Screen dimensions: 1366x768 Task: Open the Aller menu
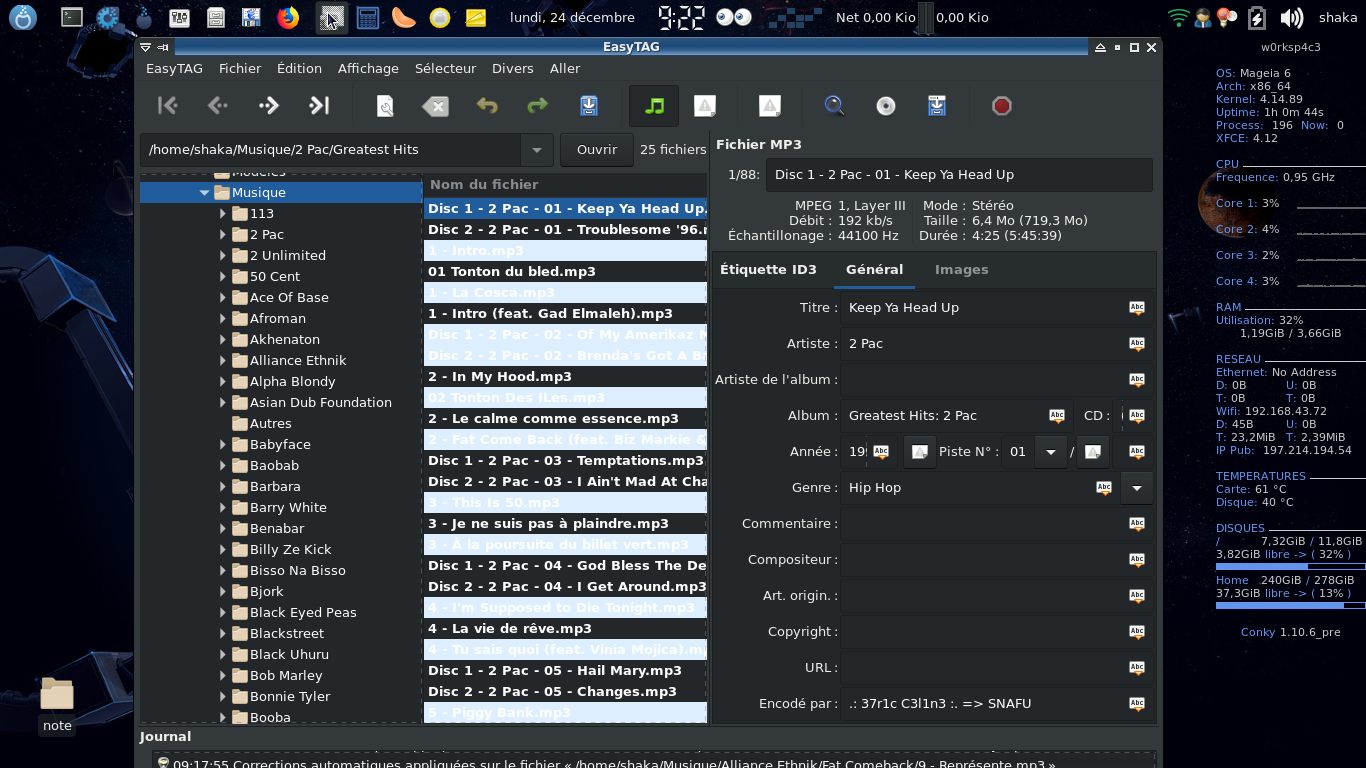(x=565, y=68)
